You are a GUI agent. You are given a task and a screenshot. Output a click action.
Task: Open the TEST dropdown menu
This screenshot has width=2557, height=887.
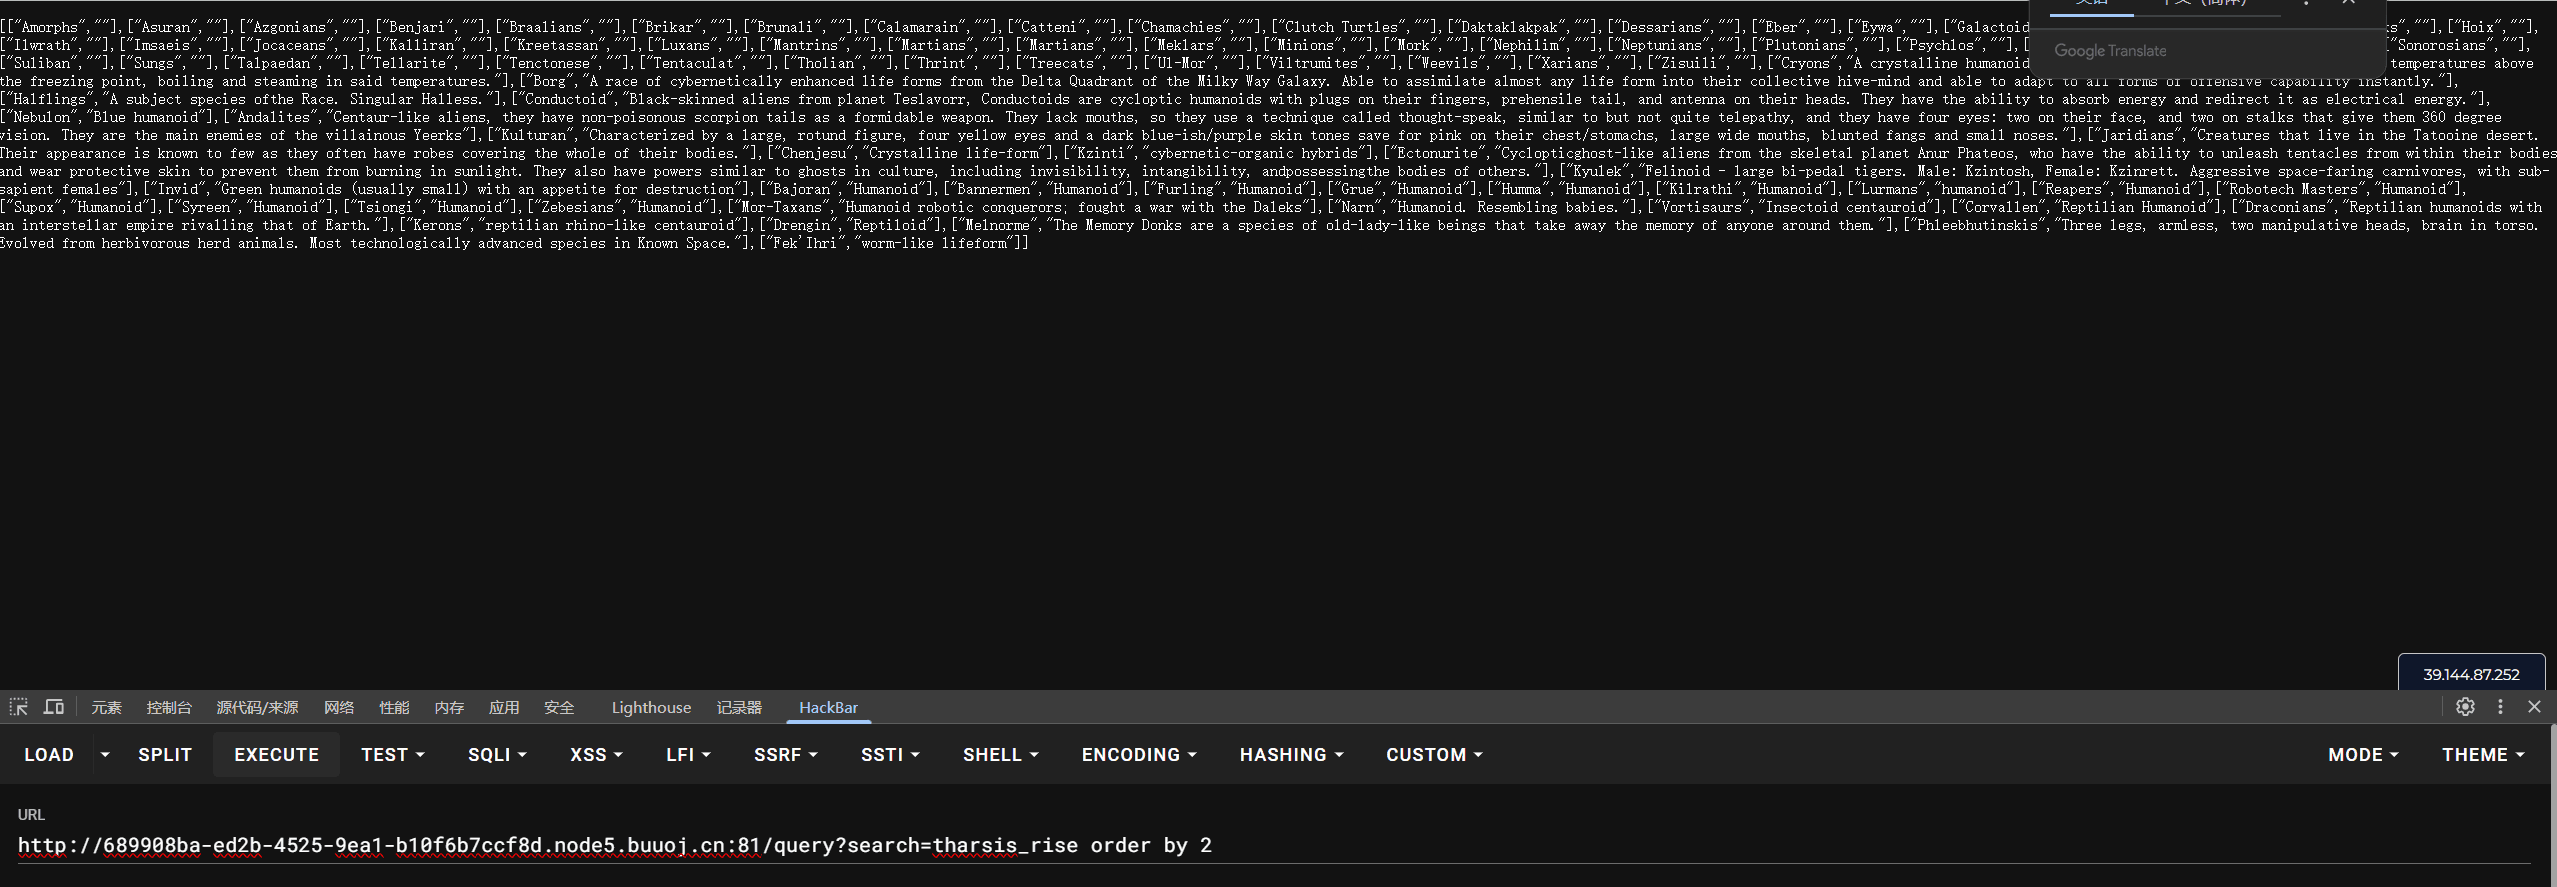click(393, 755)
